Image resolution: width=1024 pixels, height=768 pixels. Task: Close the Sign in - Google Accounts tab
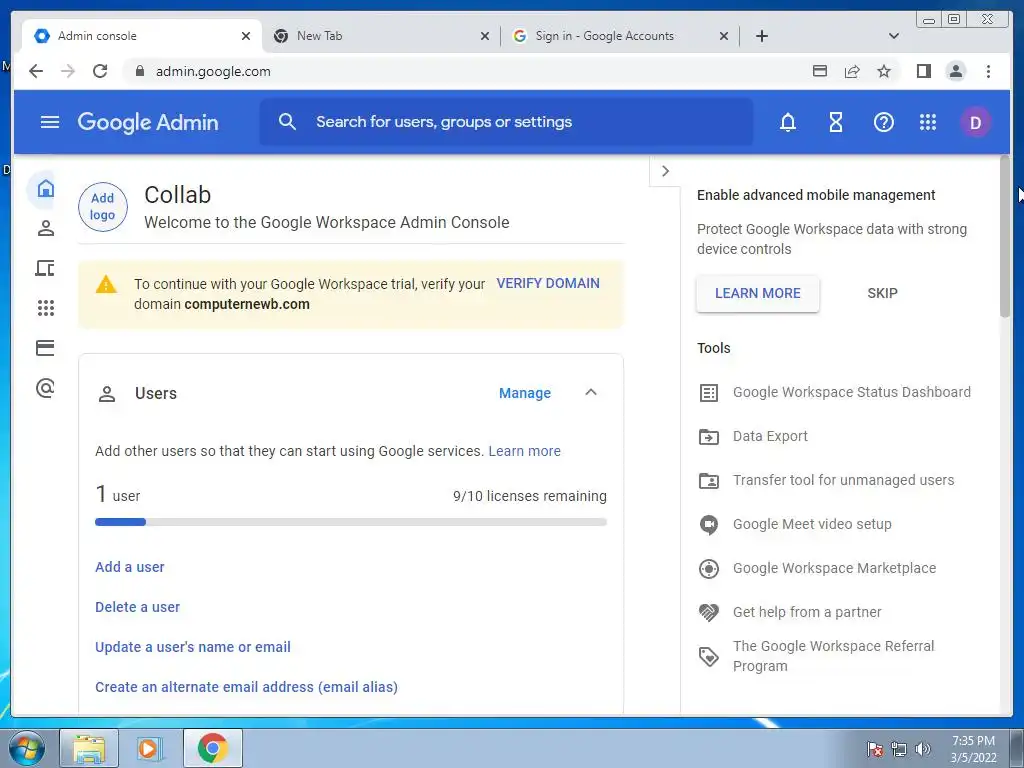724,36
